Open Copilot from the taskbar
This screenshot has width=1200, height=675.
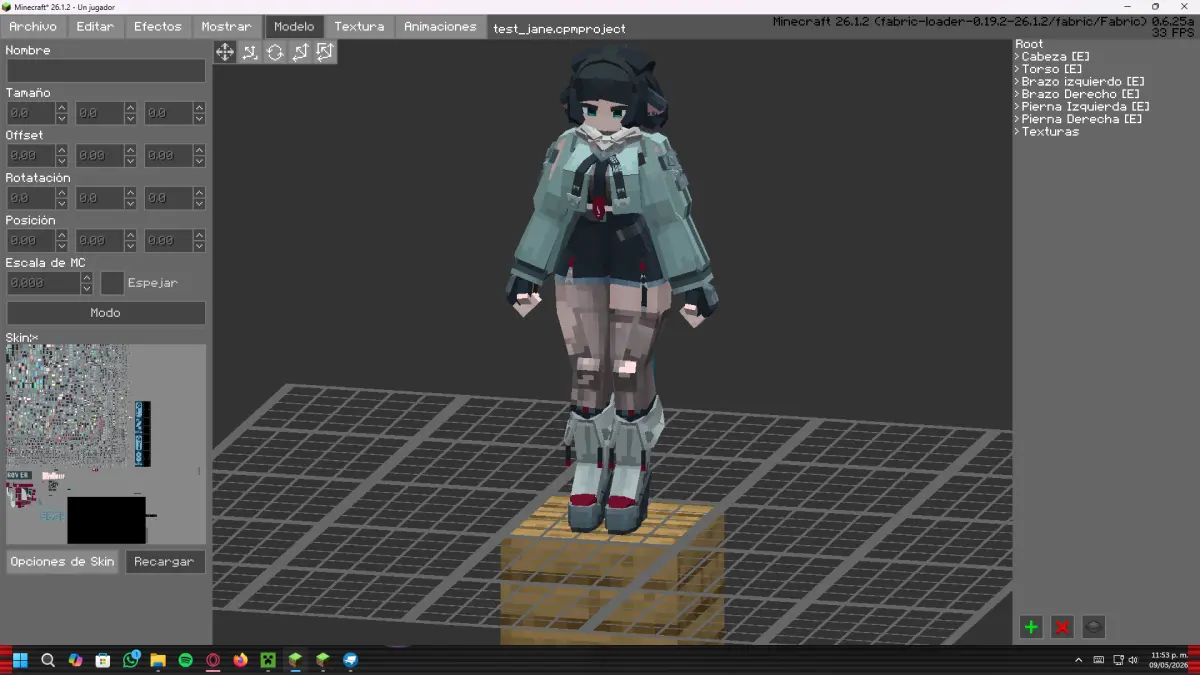coord(75,660)
